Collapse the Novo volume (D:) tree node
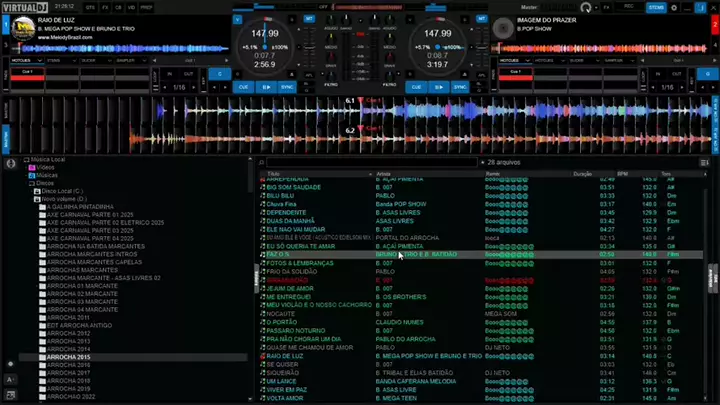Screen dimensions: 720x405 click(x=32, y=199)
